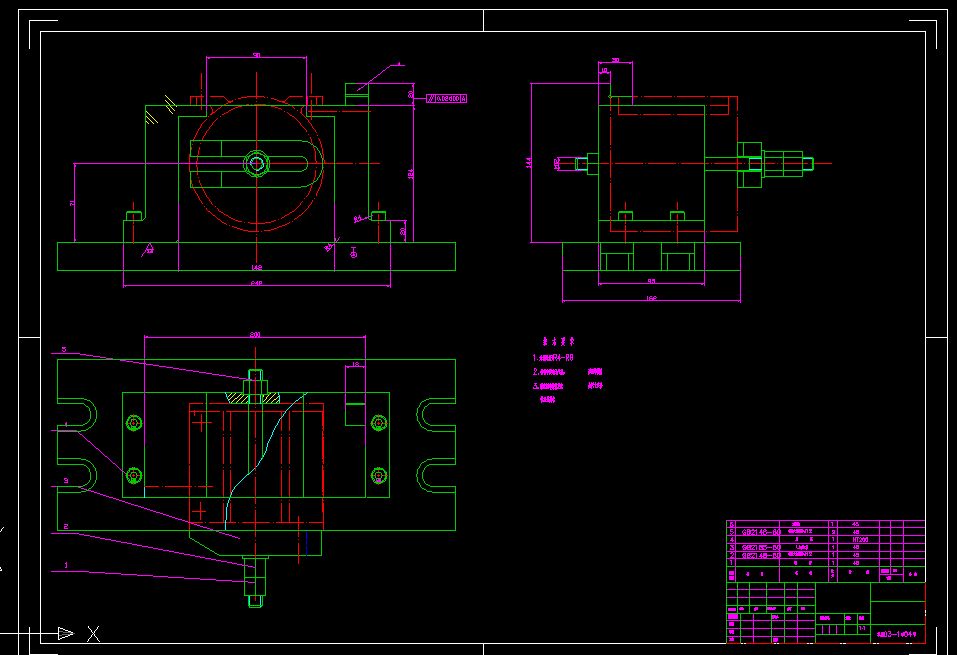Pick the cyan center bolt circle in front view
The width and height of the screenshot is (957, 655).
click(256, 164)
